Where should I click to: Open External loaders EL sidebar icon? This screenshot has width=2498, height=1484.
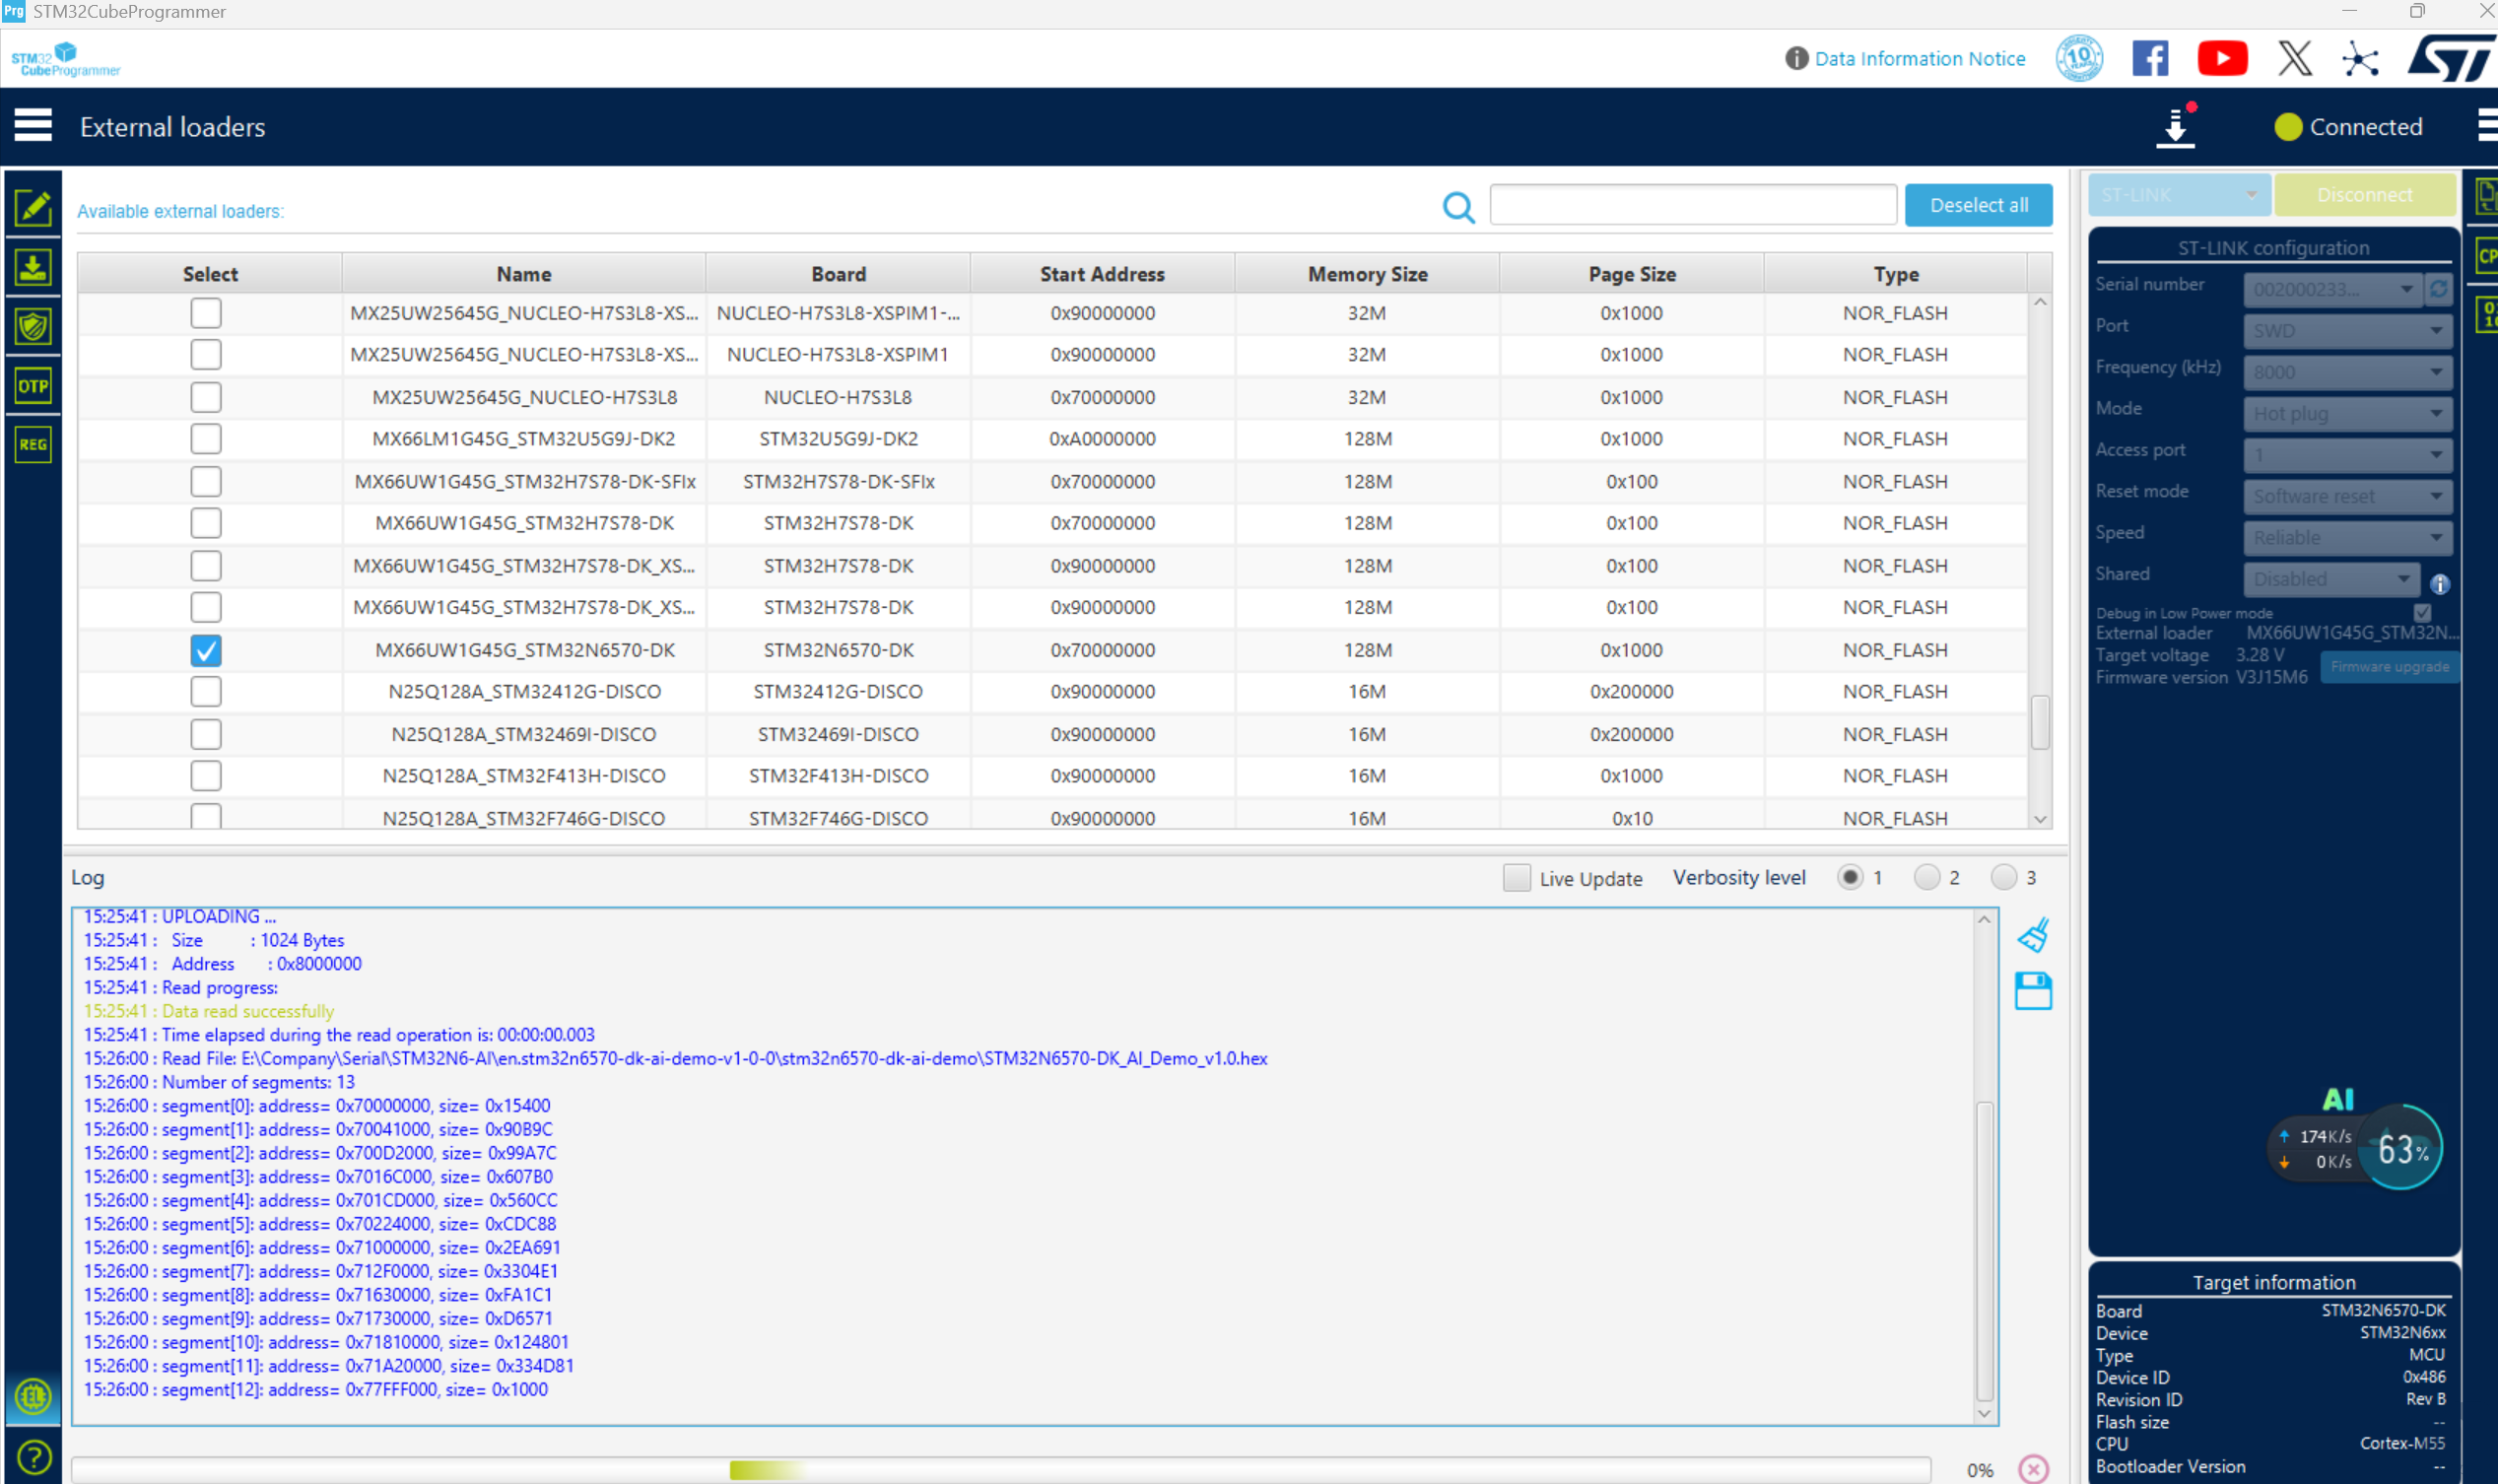[33, 1396]
